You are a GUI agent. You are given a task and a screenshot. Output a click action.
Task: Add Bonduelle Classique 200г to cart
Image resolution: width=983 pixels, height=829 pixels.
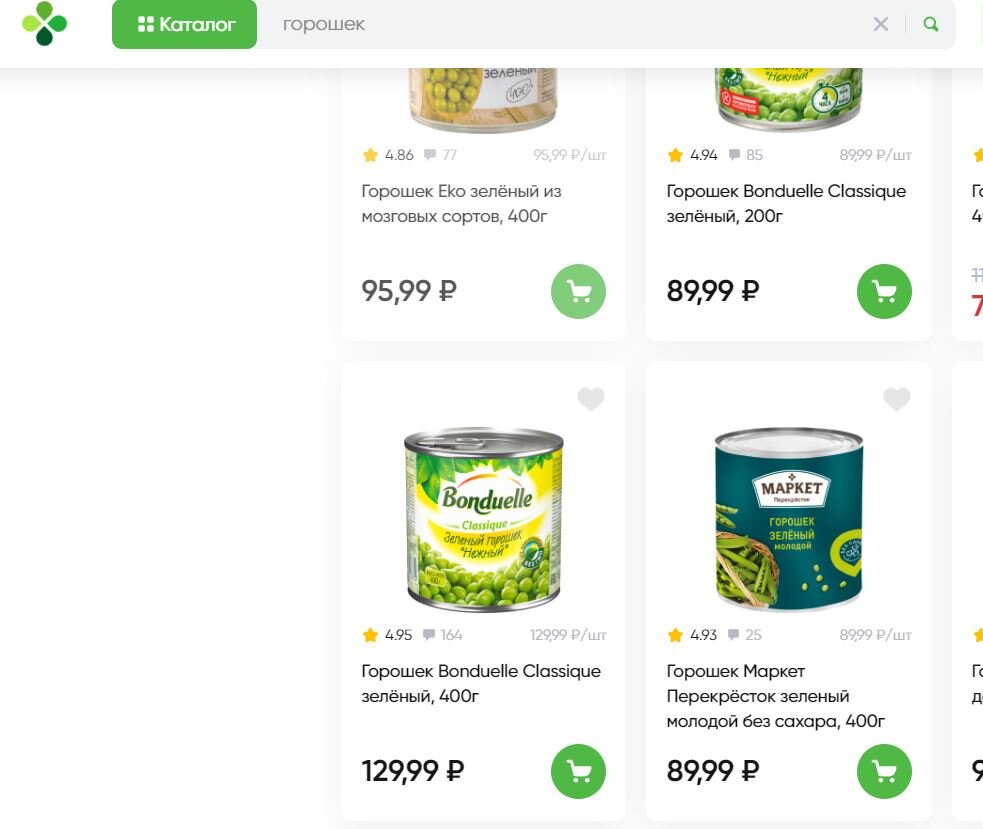pyautogui.click(x=884, y=291)
